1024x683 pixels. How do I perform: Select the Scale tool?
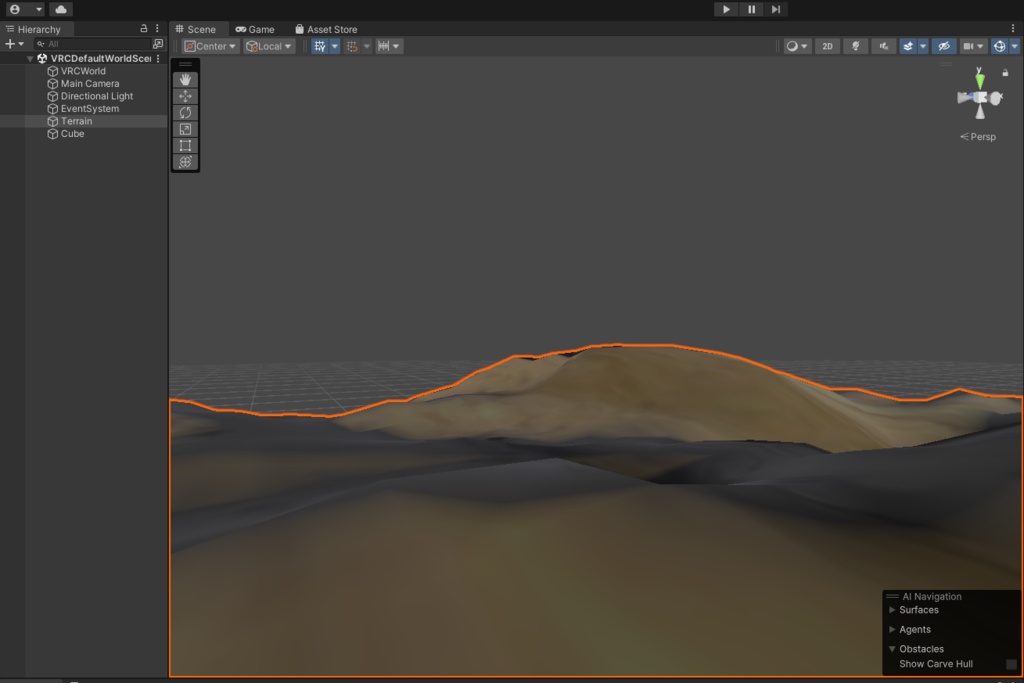pos(185,129)
